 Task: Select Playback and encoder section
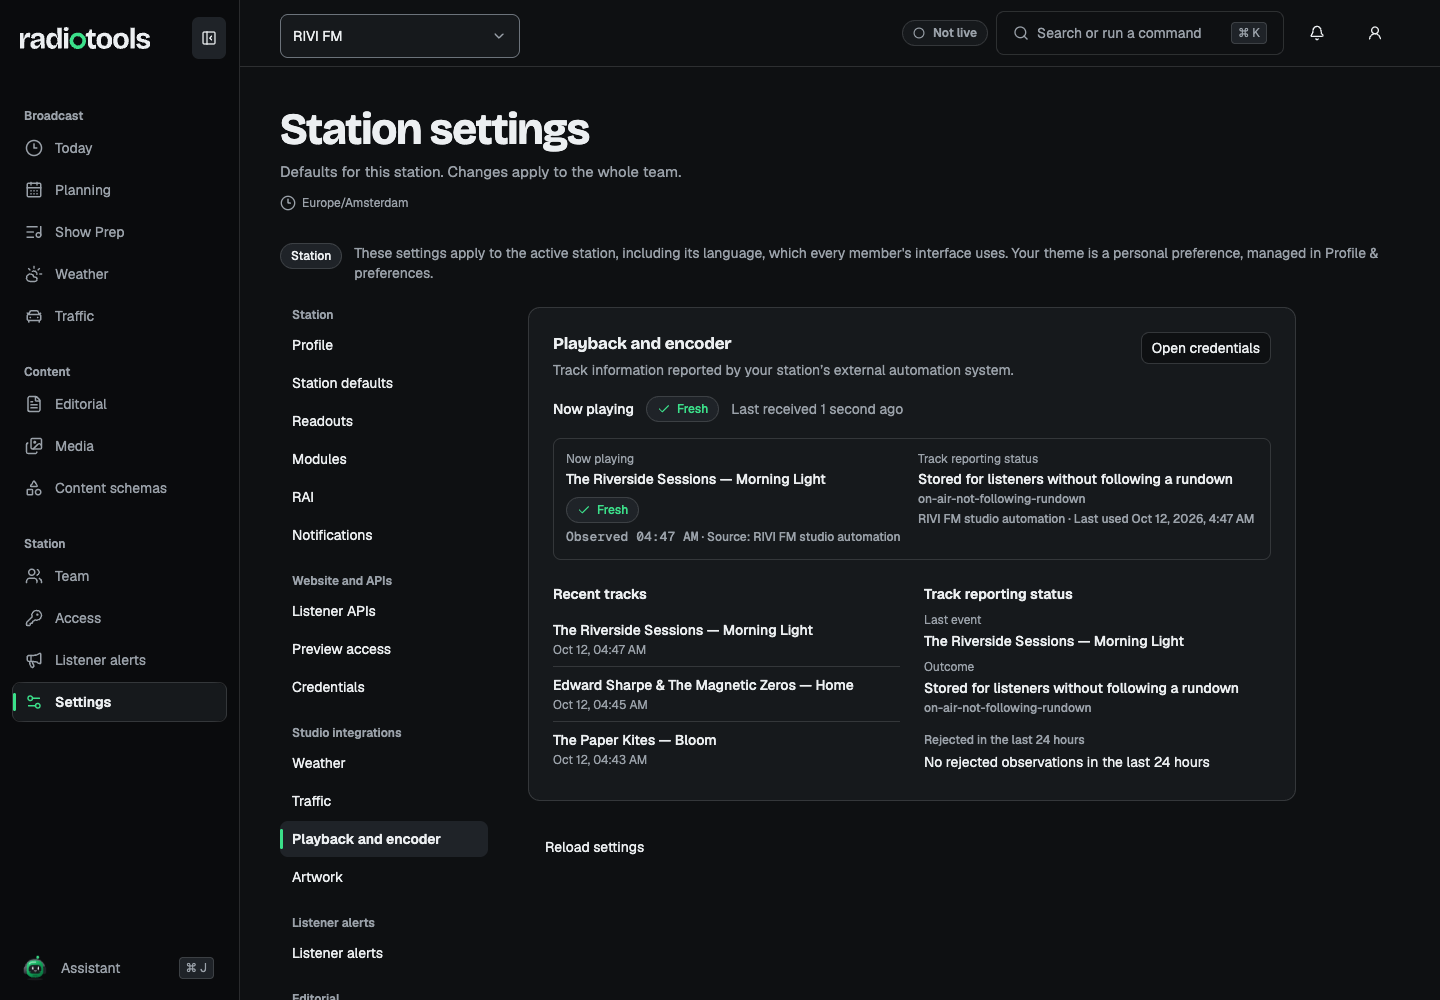click(384, 839)
